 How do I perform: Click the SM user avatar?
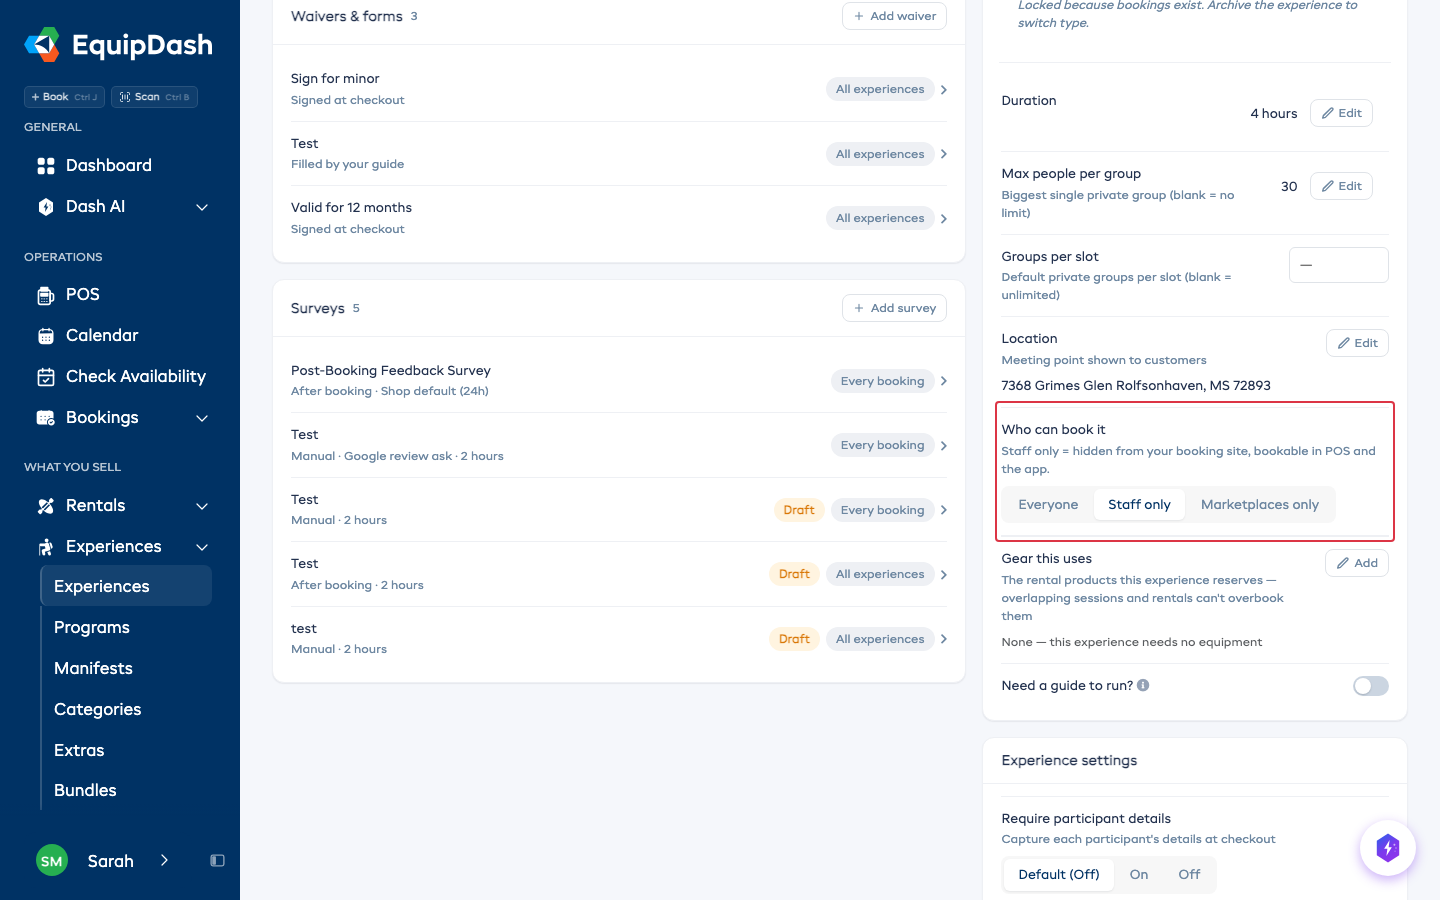click(52, 861)
